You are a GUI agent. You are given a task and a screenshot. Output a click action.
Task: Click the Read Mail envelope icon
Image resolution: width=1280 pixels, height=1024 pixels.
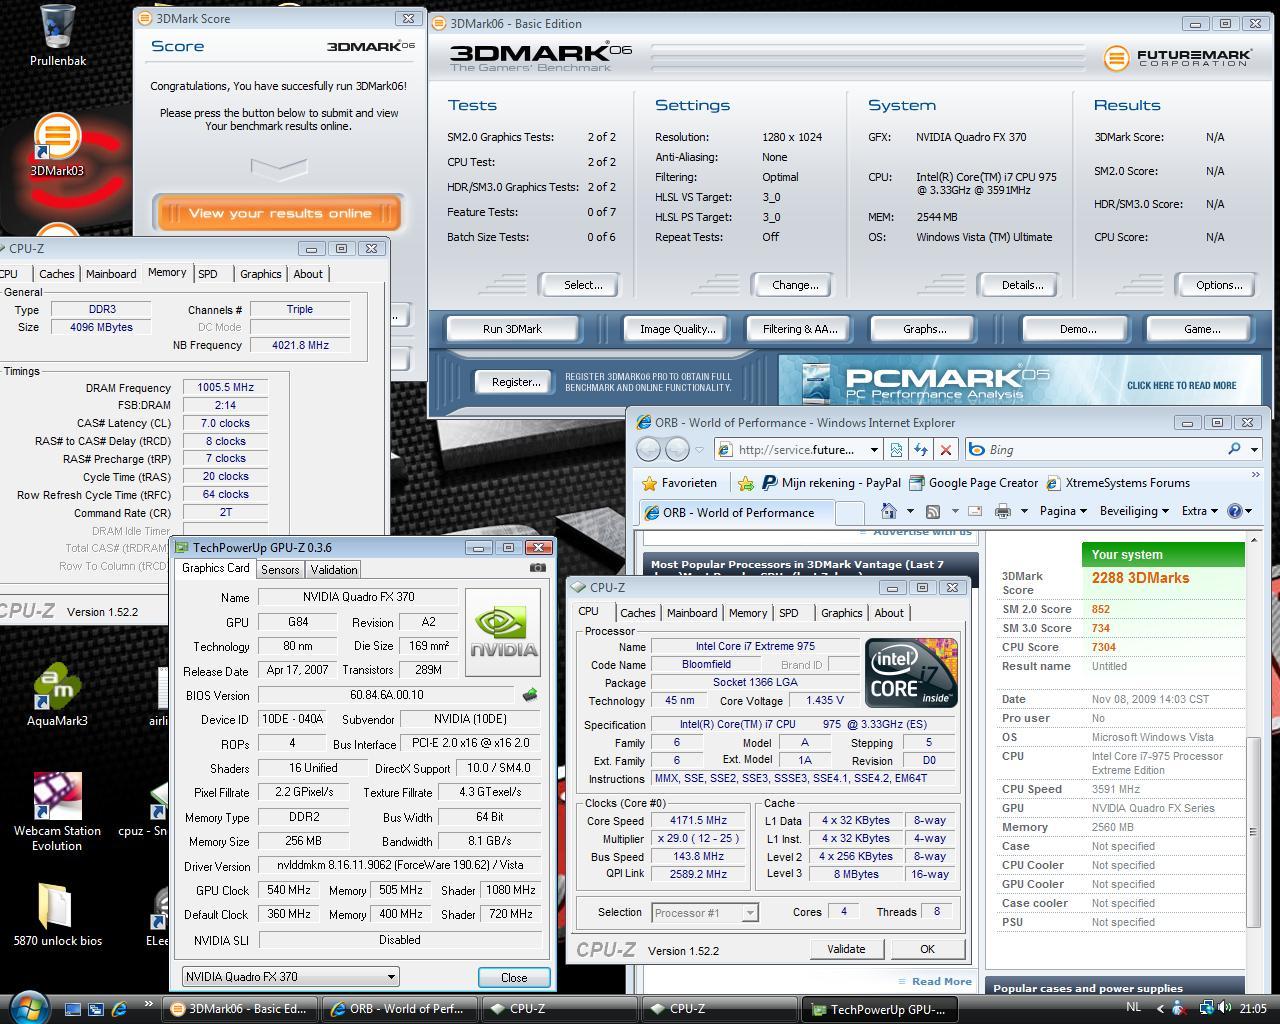(x=975, y=511)
